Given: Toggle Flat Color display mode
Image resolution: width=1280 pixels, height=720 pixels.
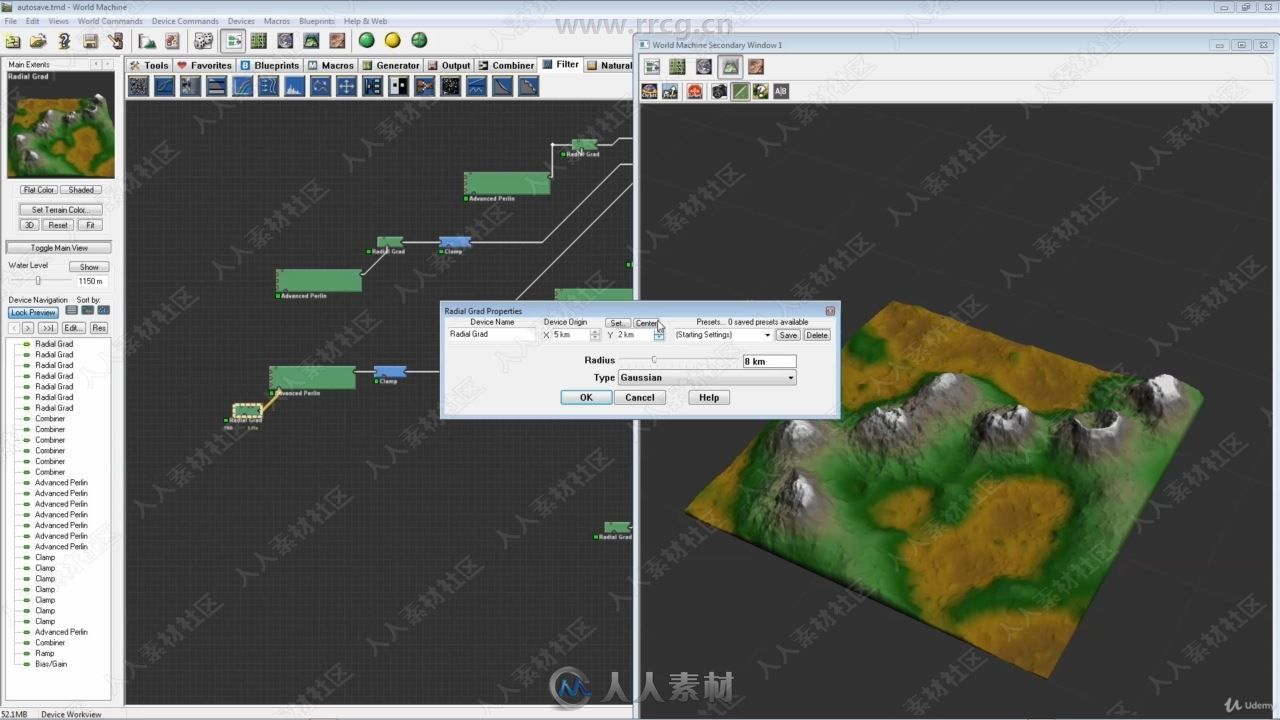Looking at the screenshot, I should point(38,190).
